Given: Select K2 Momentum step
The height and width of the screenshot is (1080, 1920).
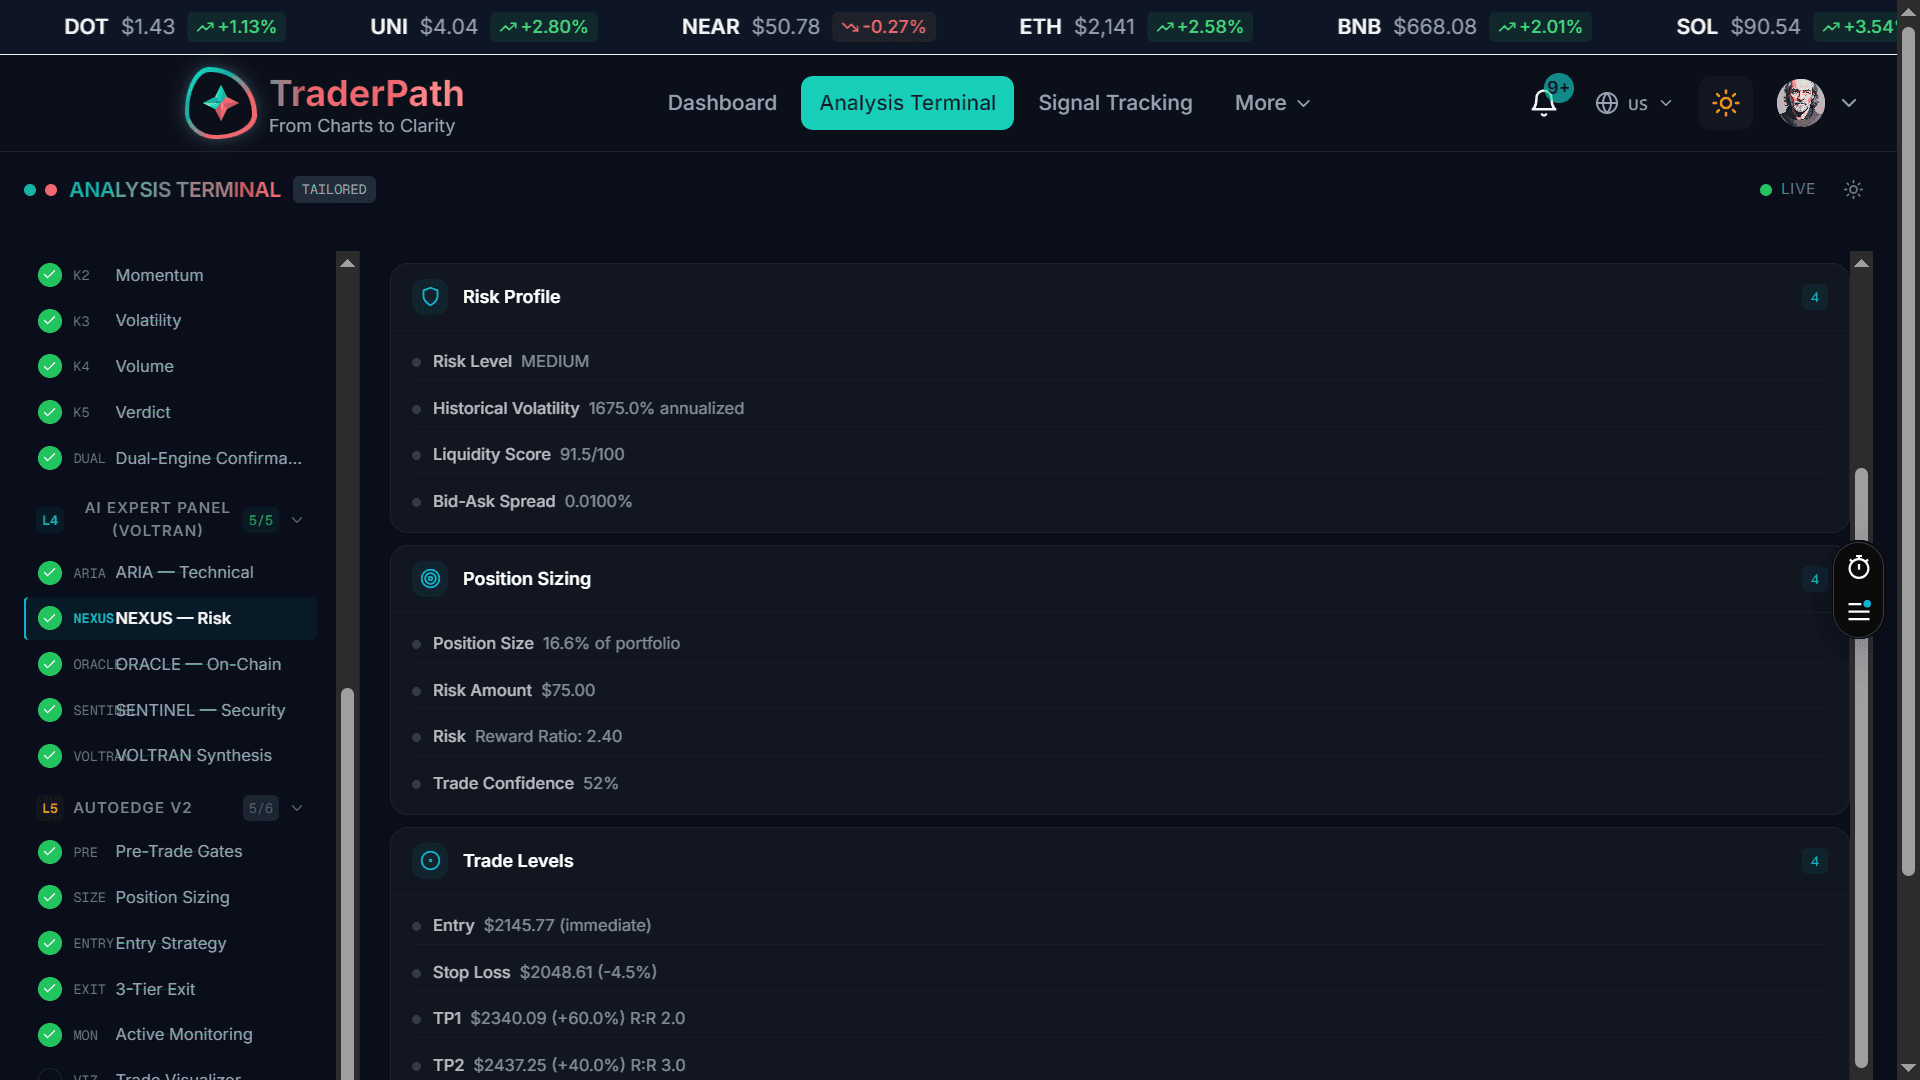Looking at the screenshot, I should (x=170, y=275).
